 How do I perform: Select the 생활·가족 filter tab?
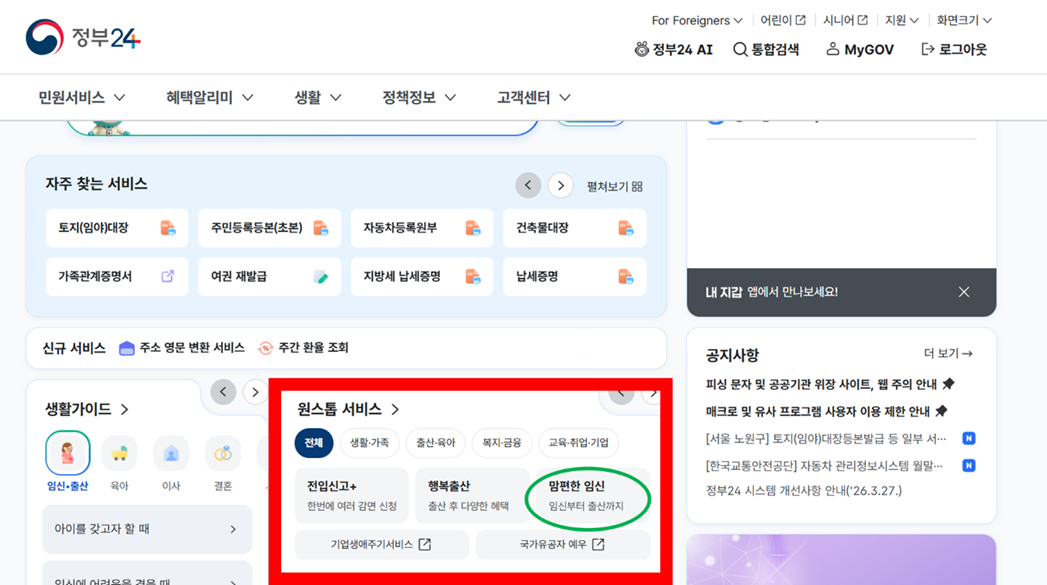click(369, 443)
